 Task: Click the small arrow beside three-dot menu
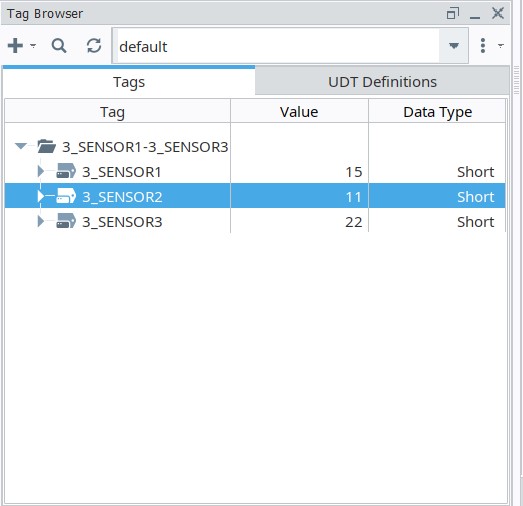point(500,46)
